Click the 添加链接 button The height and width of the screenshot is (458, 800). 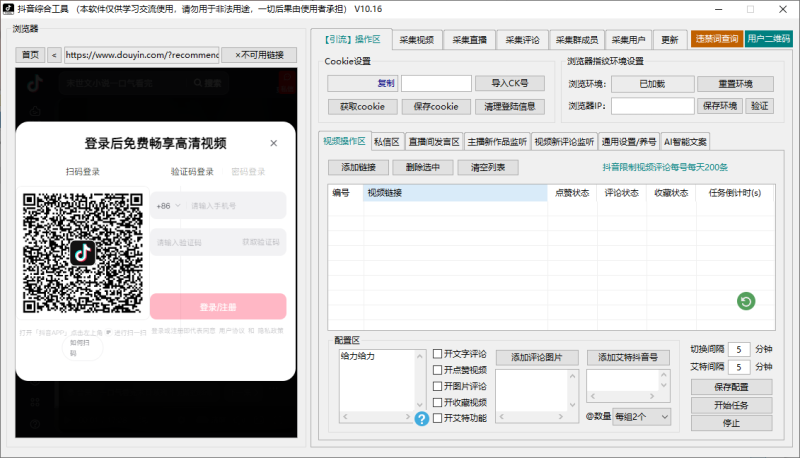pyautogui.click(x=359, y=167)
